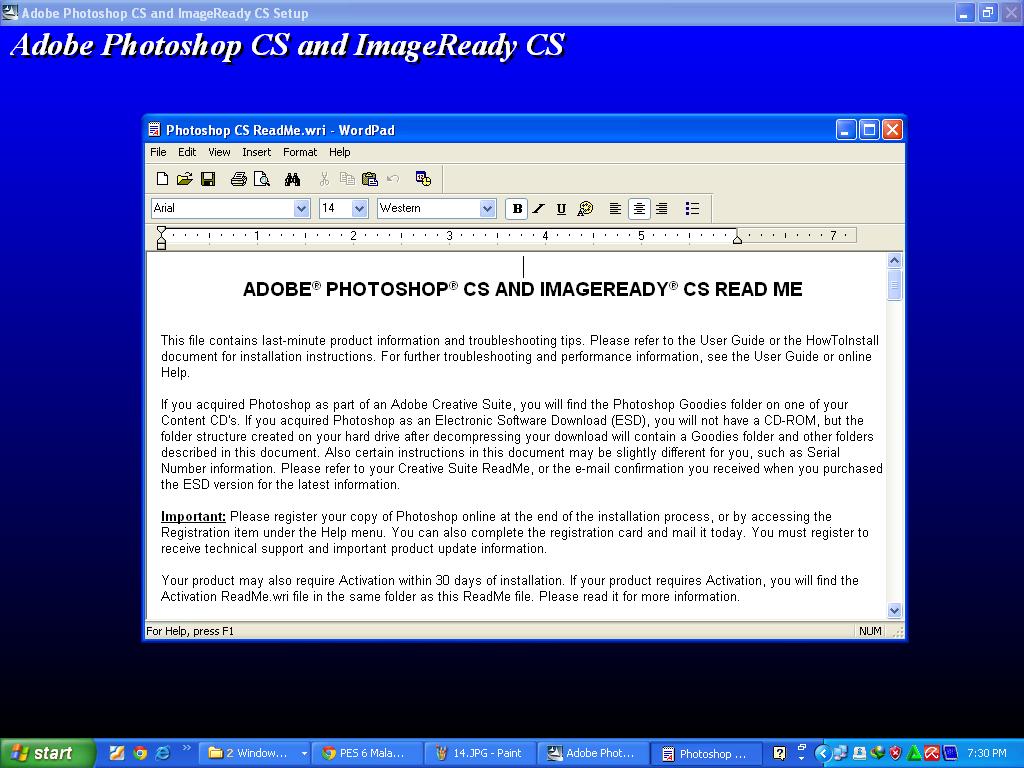Click the Undo arrow icon
This screenshot has width=1024, height=768.
click(392, 178)
